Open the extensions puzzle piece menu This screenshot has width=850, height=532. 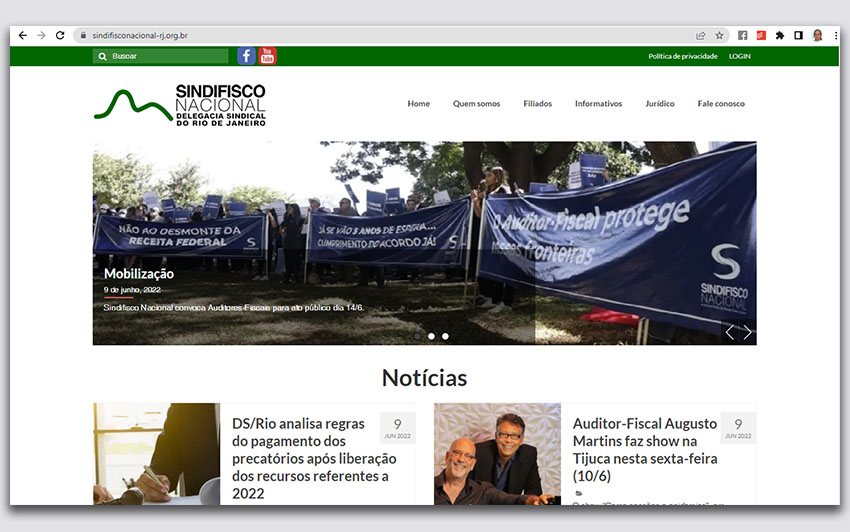(780, 35)
